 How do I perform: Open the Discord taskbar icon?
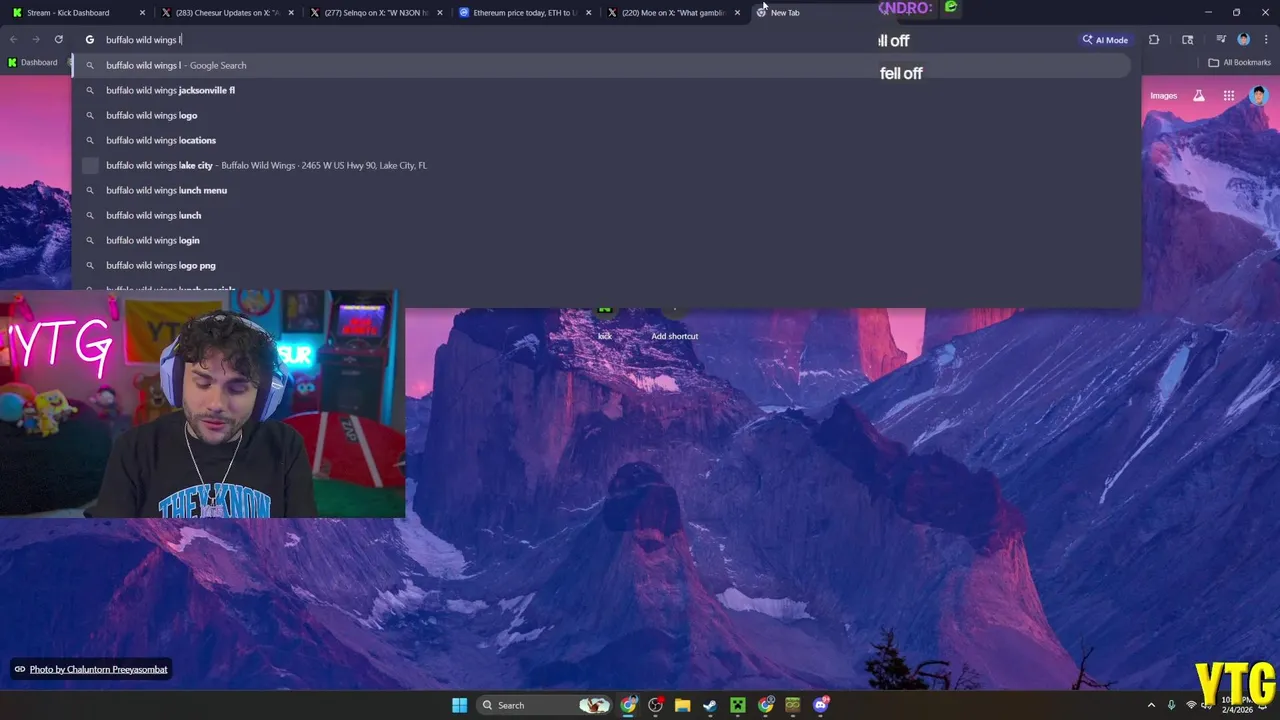821,705
